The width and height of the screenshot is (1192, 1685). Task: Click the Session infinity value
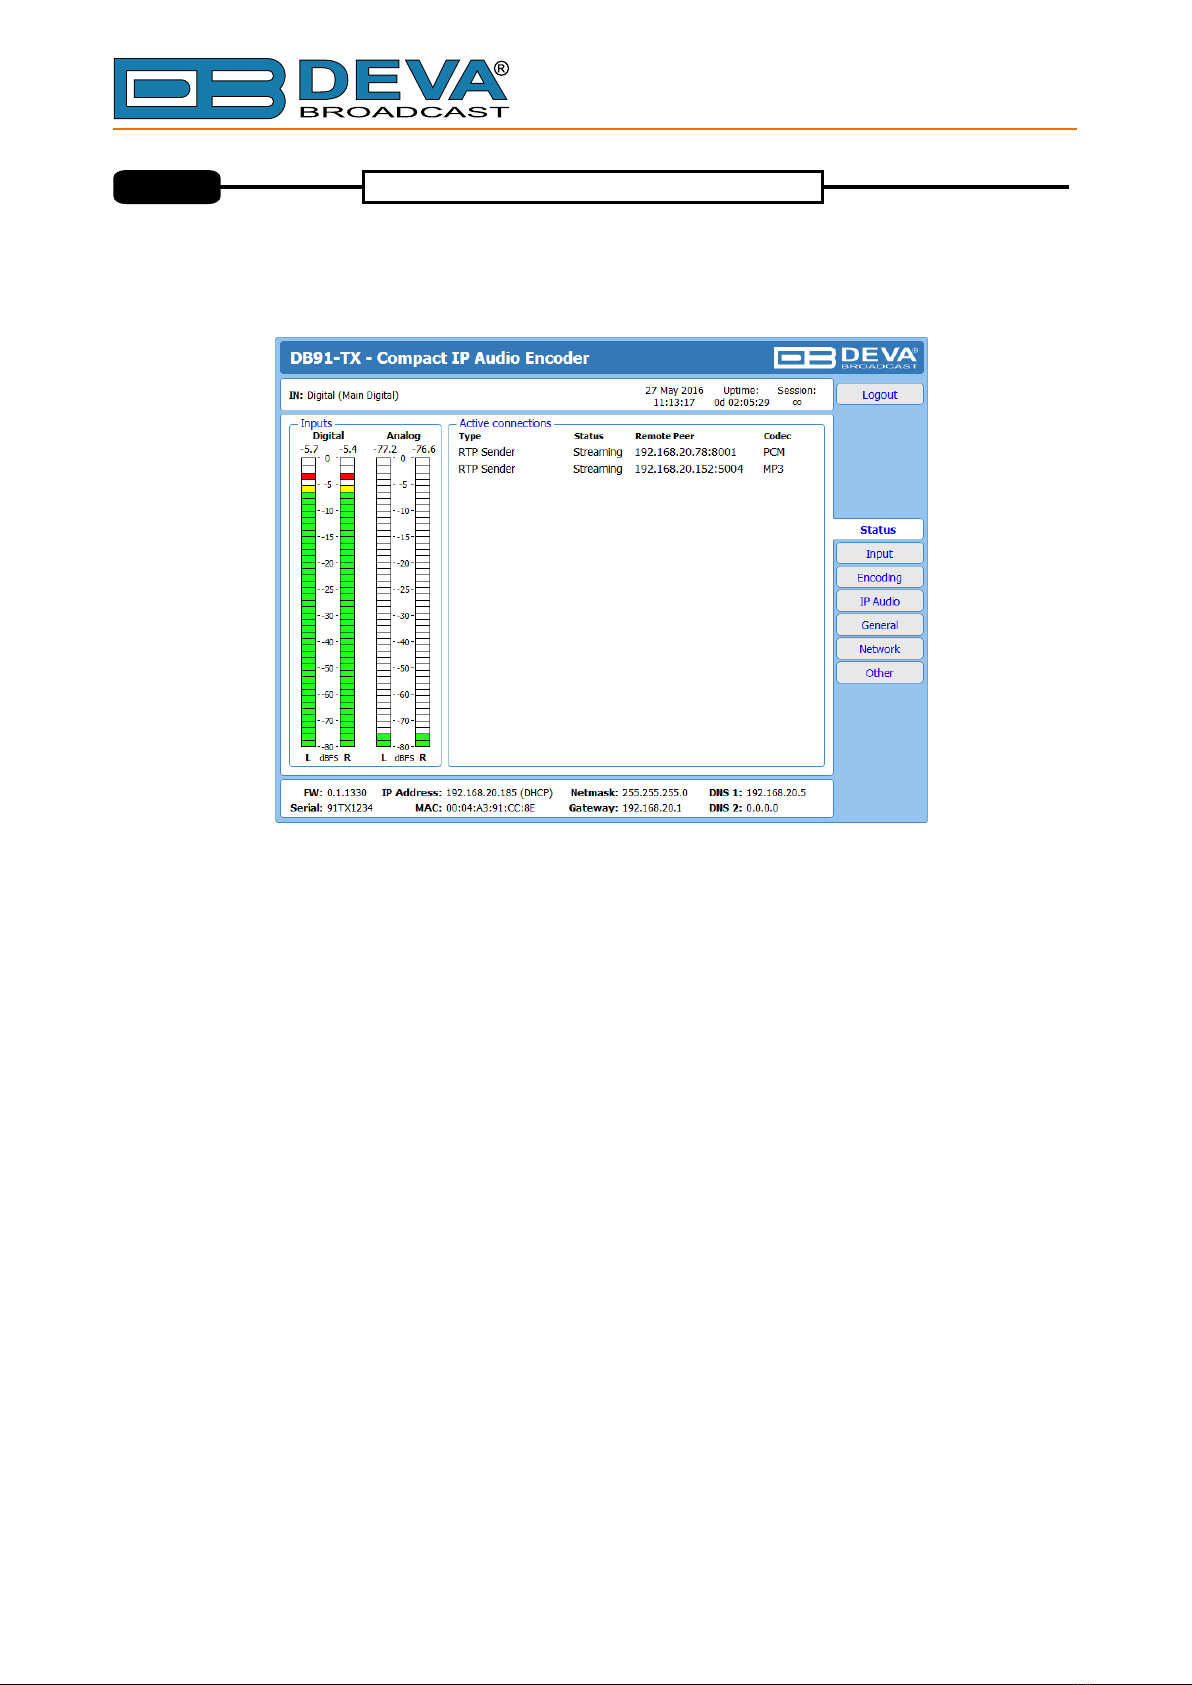point(797,402)
